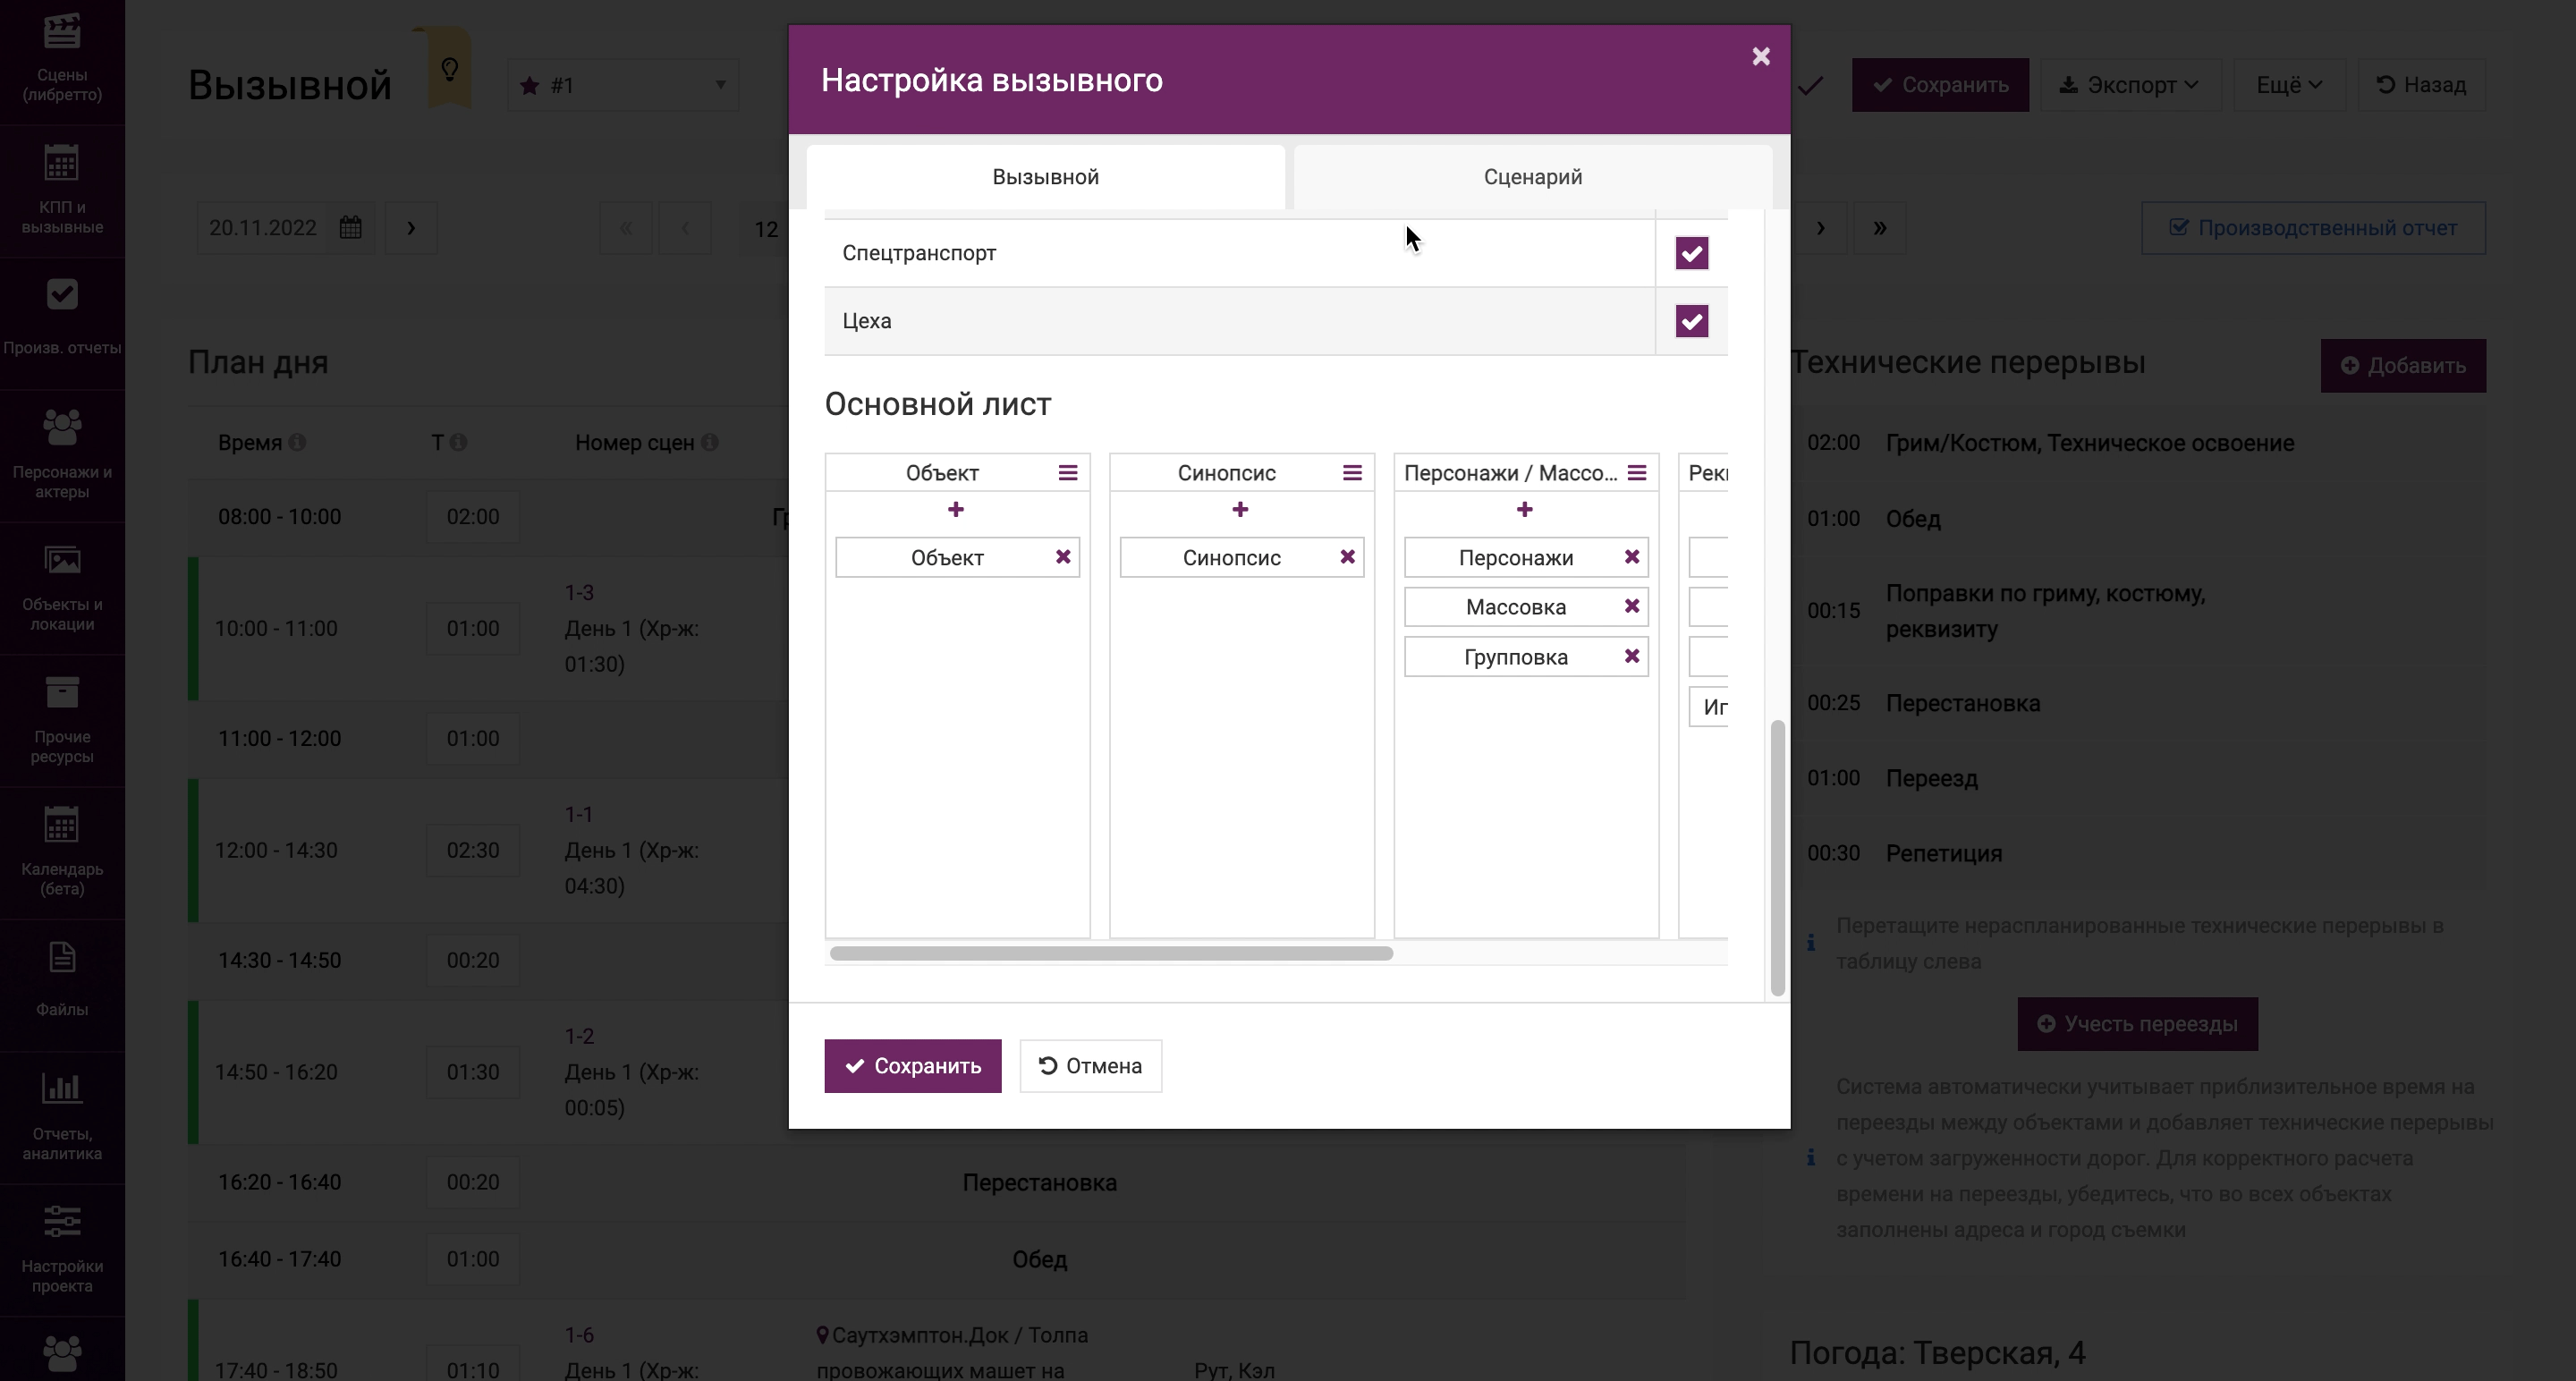Open the calendar date picker icon

[350, 228]
